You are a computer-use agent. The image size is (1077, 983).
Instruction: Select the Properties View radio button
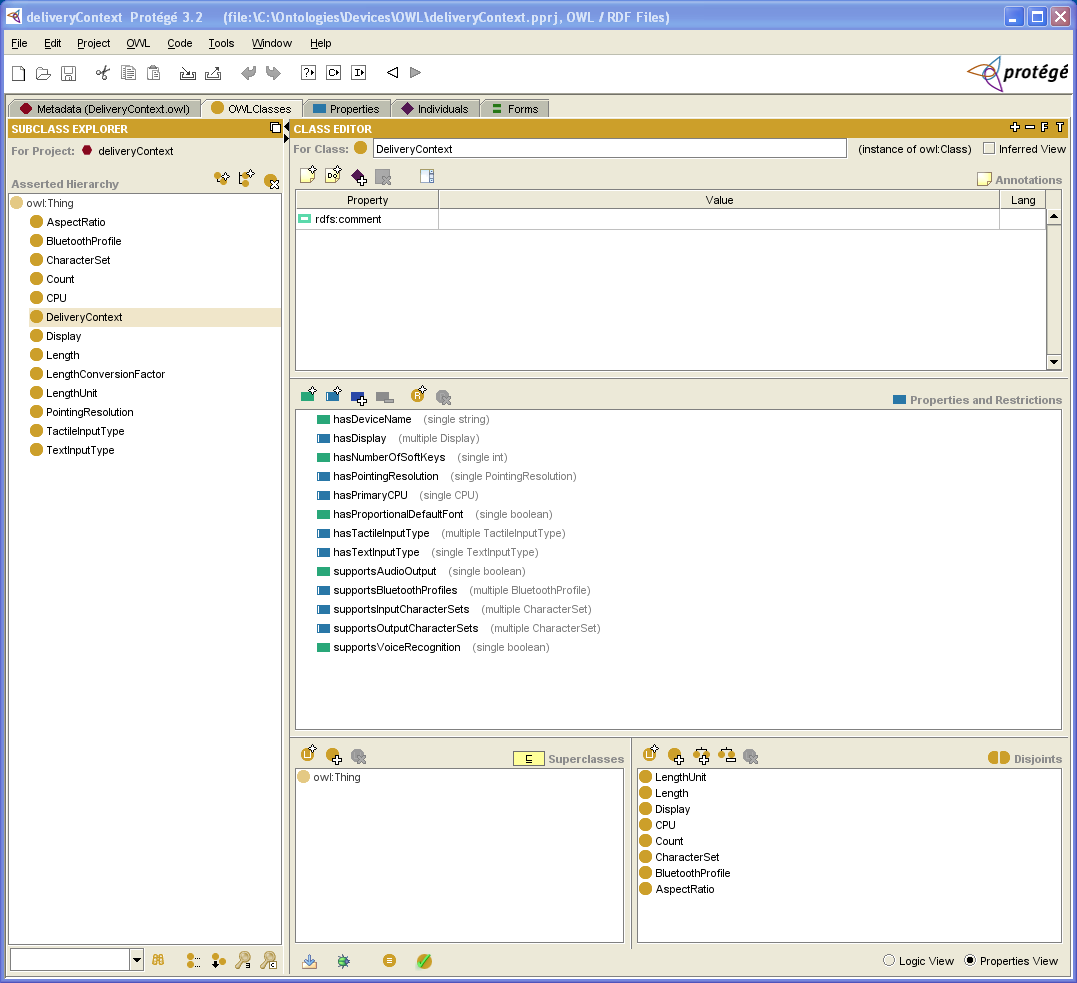(x=970, y=961)
